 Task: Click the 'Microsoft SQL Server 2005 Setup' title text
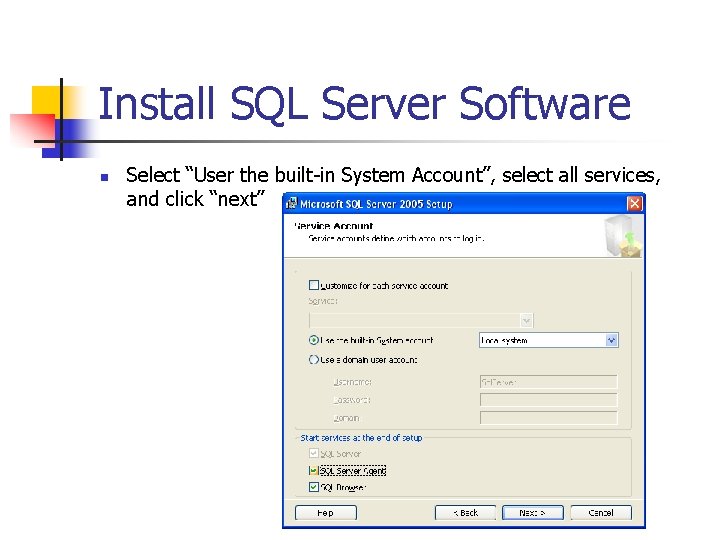(376, 204)
